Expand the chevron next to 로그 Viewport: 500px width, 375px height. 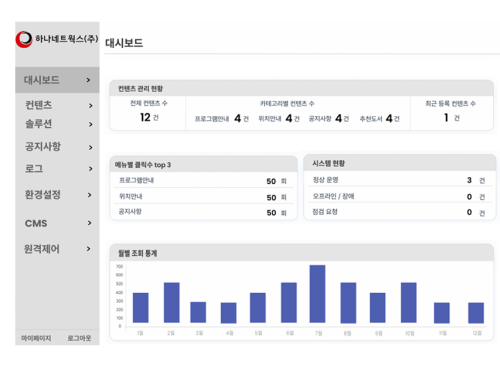tap(91, 169)
